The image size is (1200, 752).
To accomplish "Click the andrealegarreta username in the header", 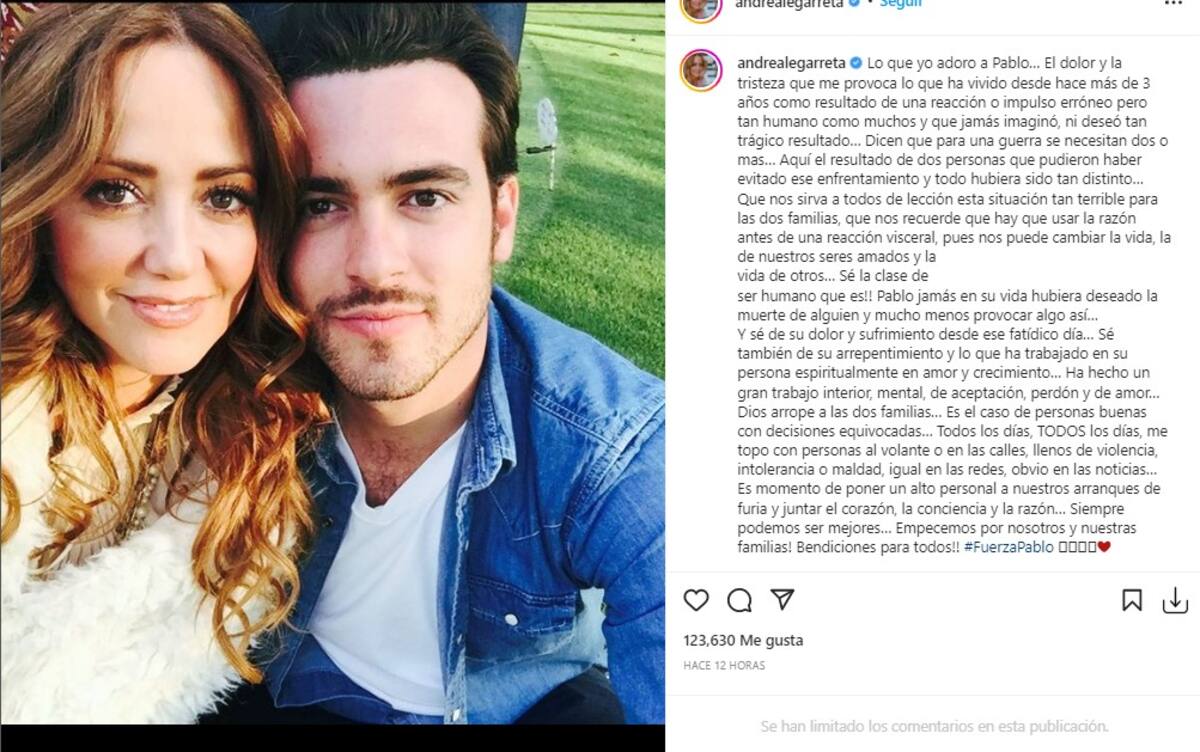I will click(x=790, y=4).
